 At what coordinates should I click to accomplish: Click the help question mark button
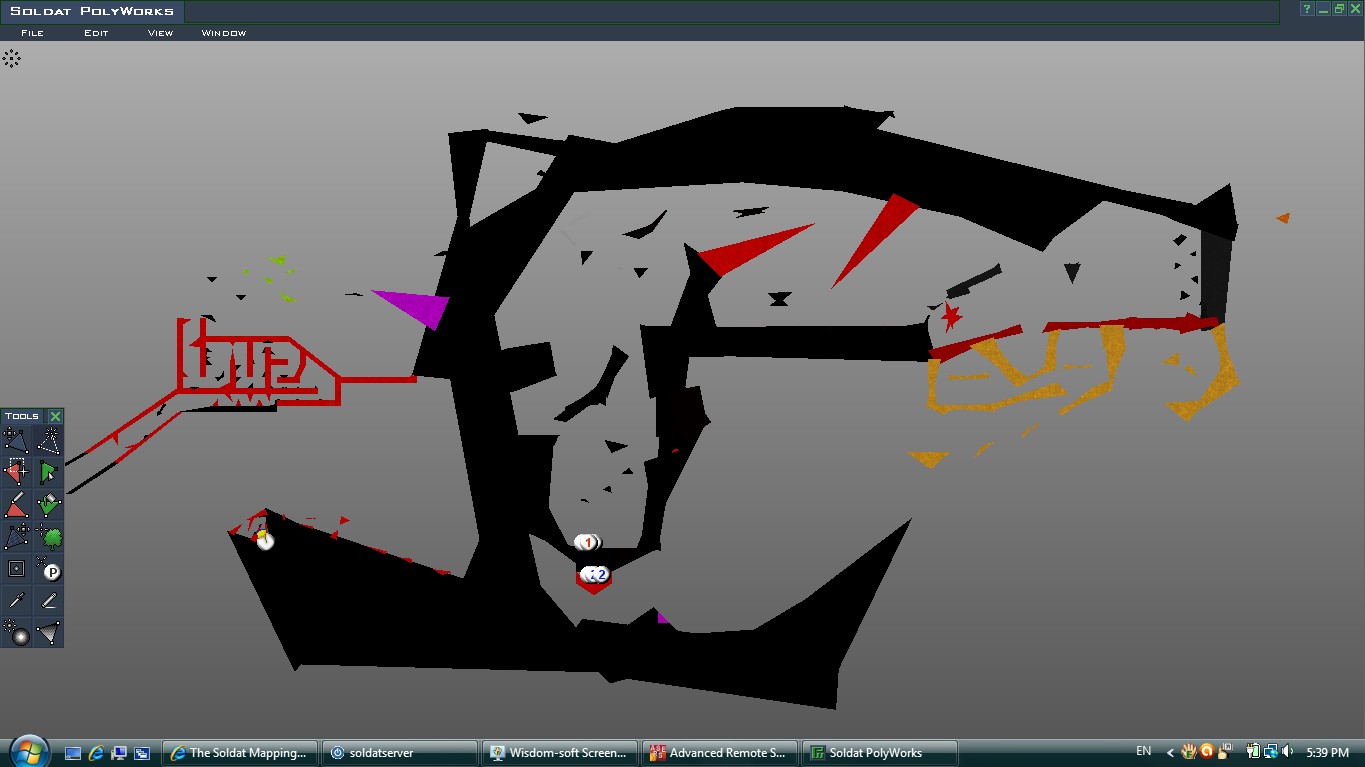click(x=1306, y=9)
